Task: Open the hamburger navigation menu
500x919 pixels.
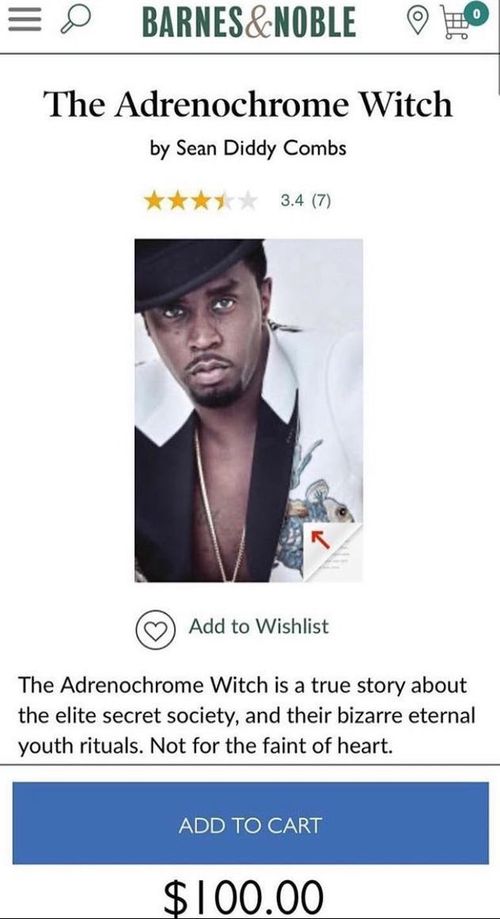Action: (23, 22)
